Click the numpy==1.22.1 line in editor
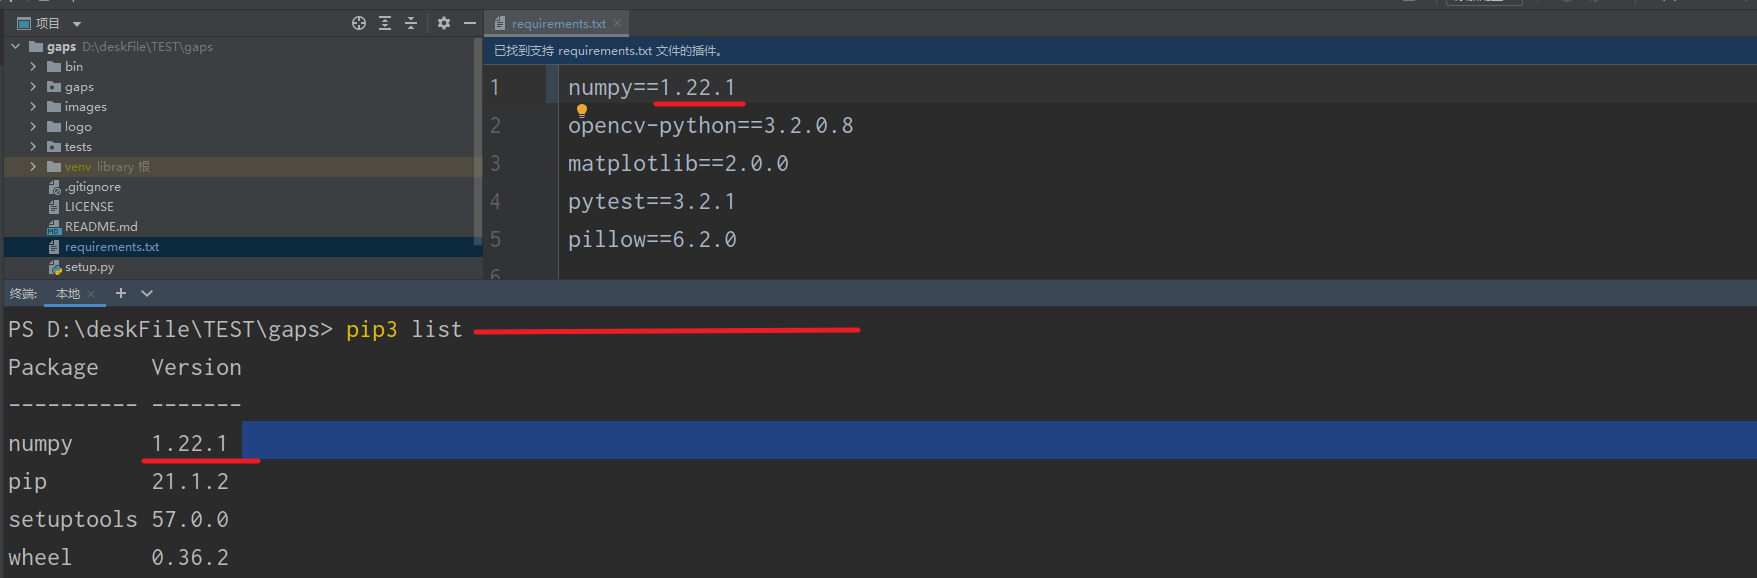Screen dimensions: 1757x578 [651, 88]
